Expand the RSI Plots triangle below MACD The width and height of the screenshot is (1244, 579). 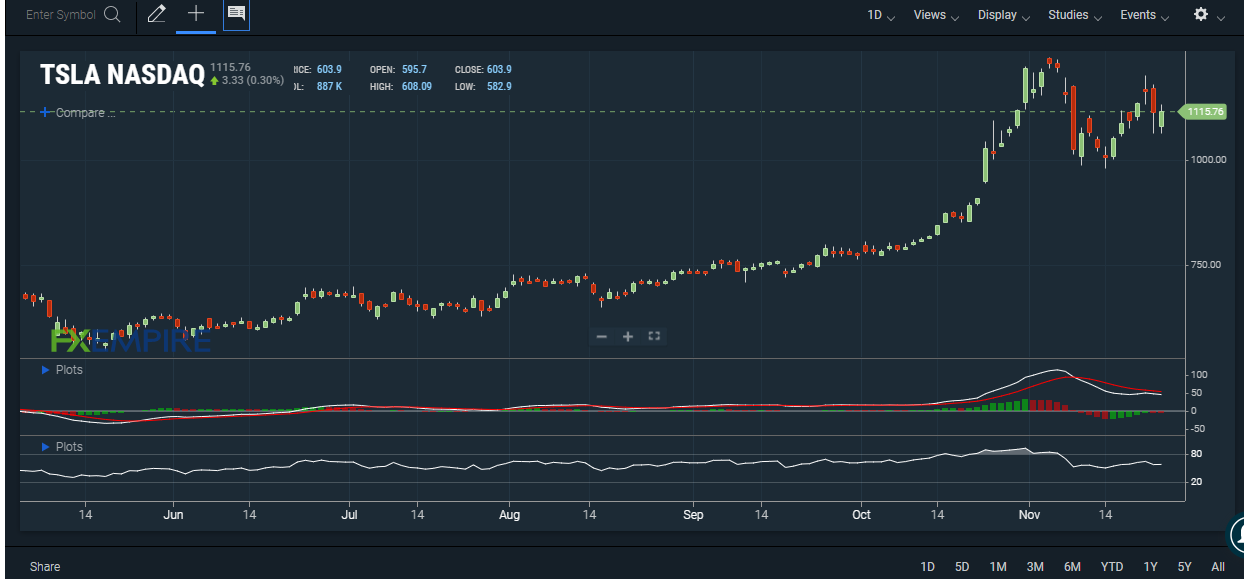45,447
